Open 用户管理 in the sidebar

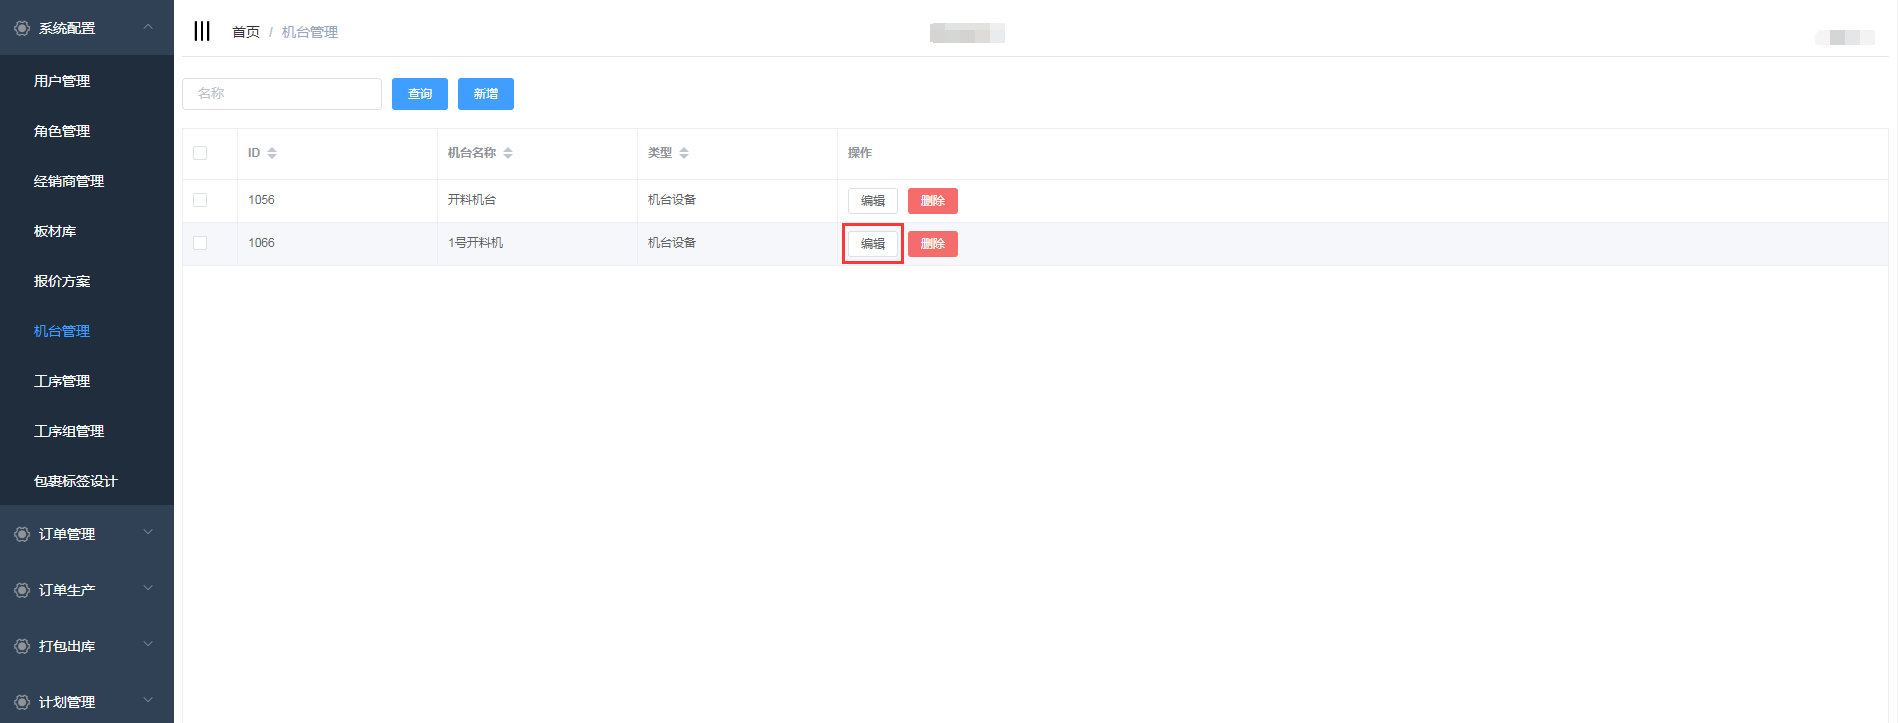62,81
